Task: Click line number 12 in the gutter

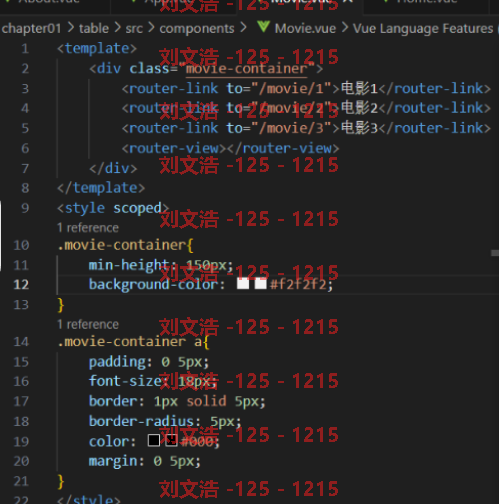Action: (21, 284)
